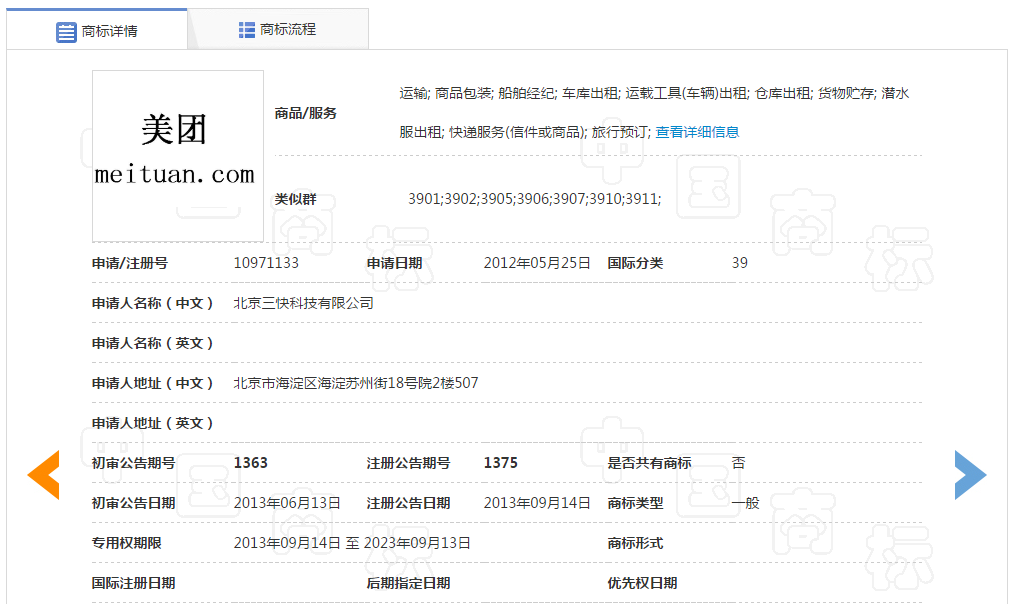This screenshot has height=604, width=1012.
Task: Click the orange previous arrow
Action: click(44, 475)
